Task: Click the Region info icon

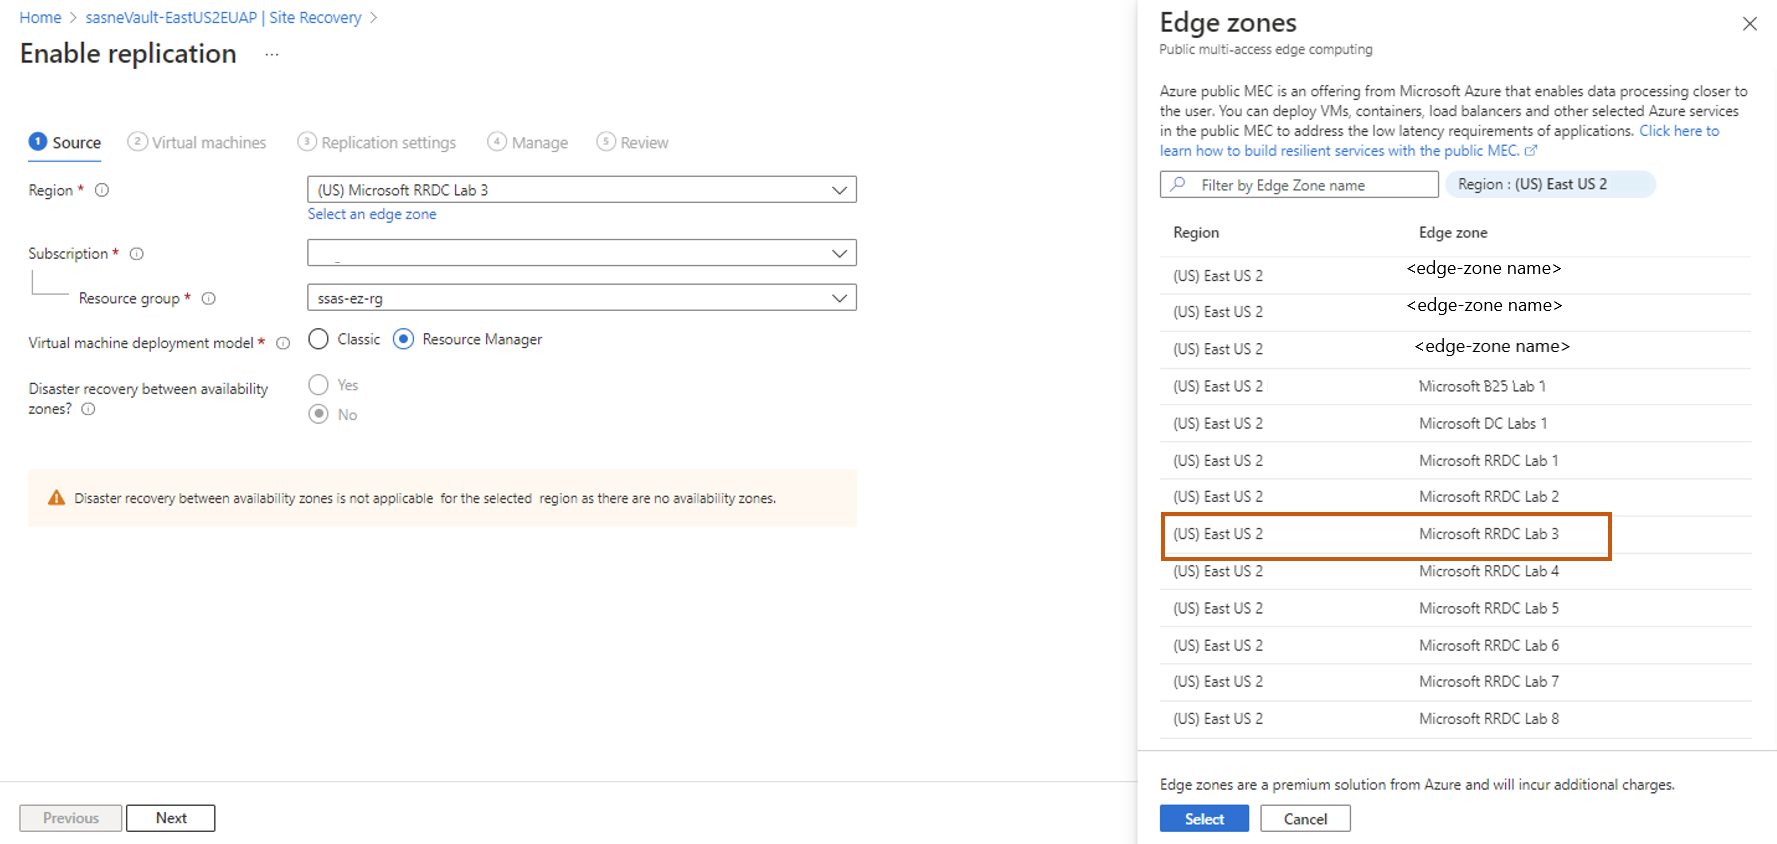Action: (x=102, y=190)
